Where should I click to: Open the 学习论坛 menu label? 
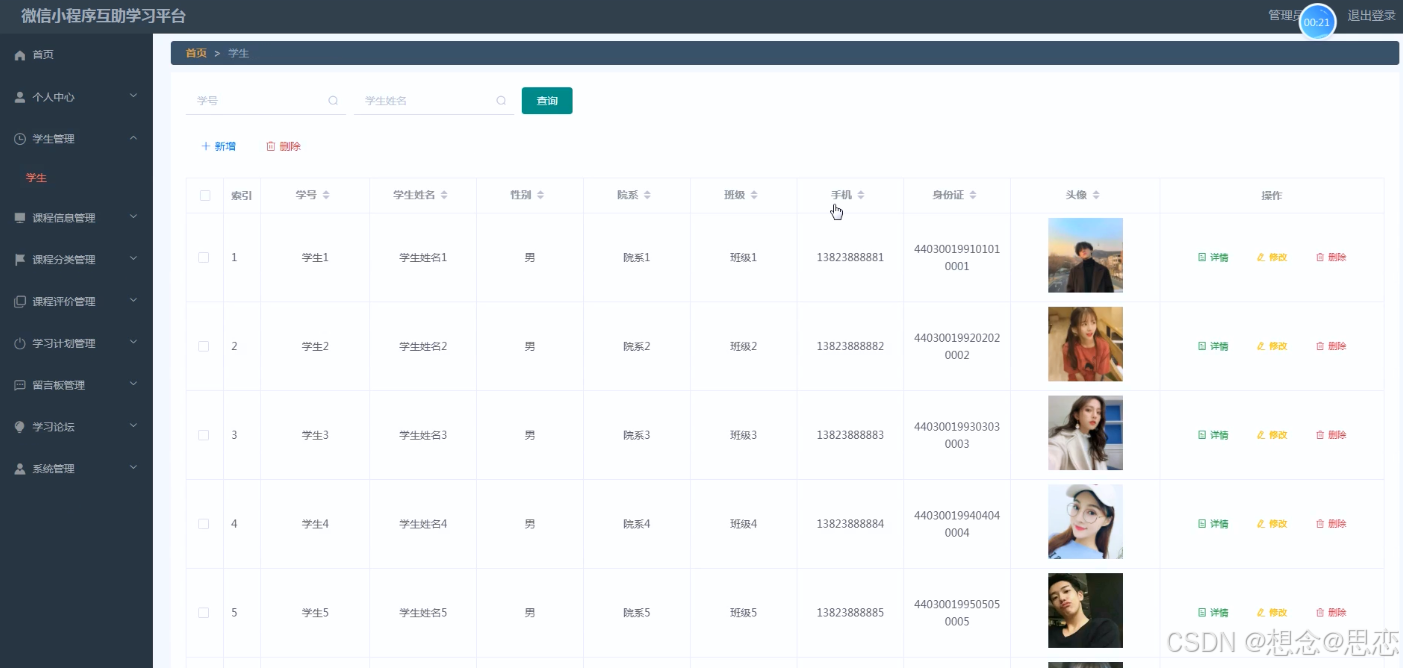(53, 427)
